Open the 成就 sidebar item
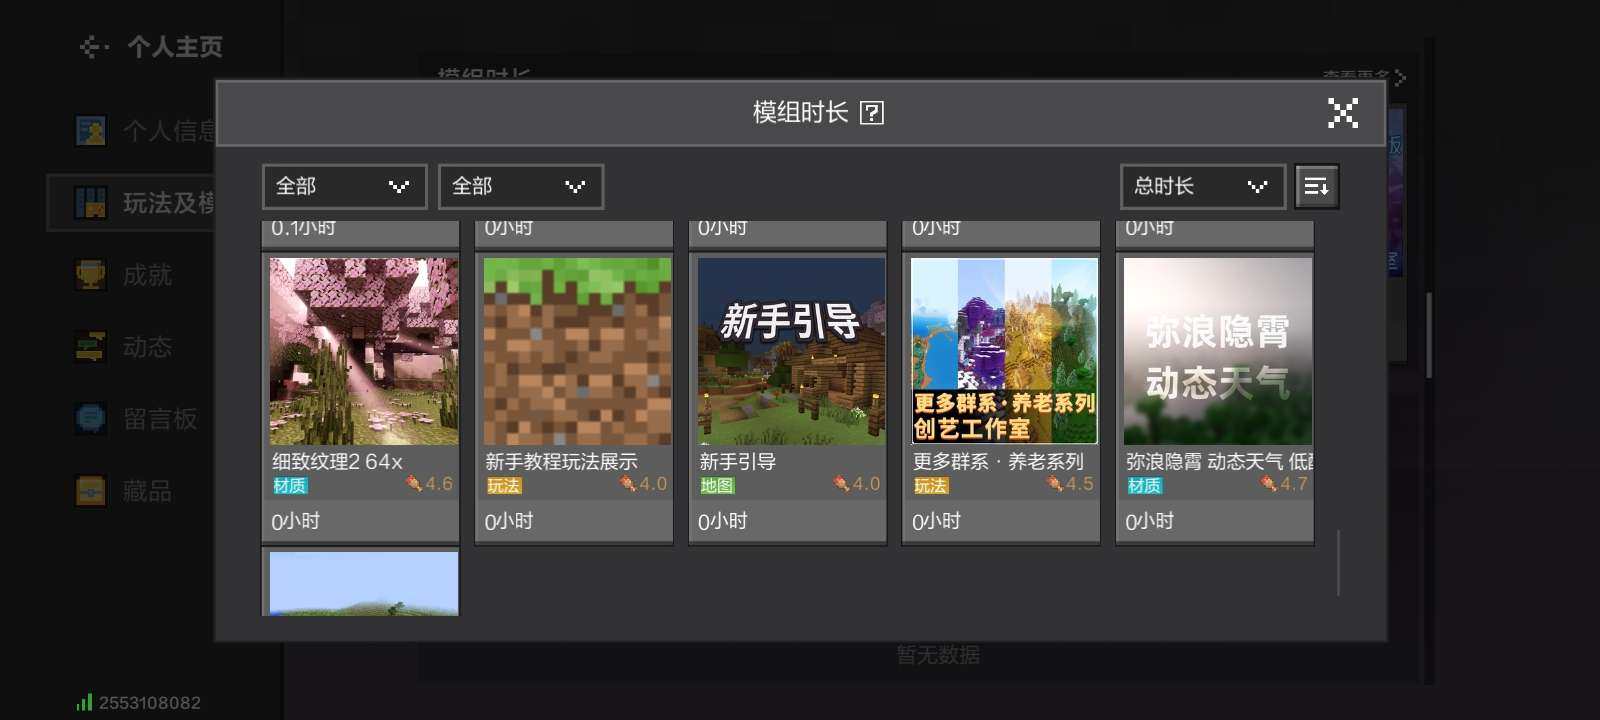This screenshot has height=720, width=1600. tap(130, 275)
